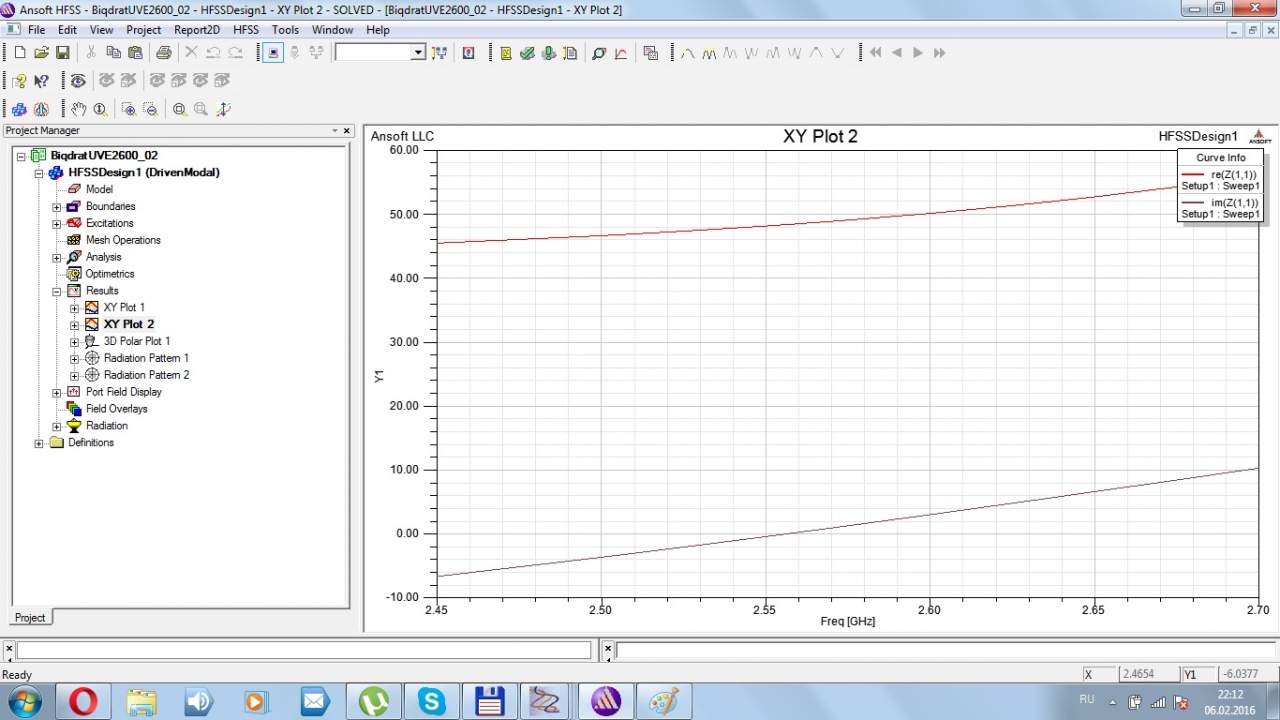Select the Pan hand tool

tap(79, 109)
